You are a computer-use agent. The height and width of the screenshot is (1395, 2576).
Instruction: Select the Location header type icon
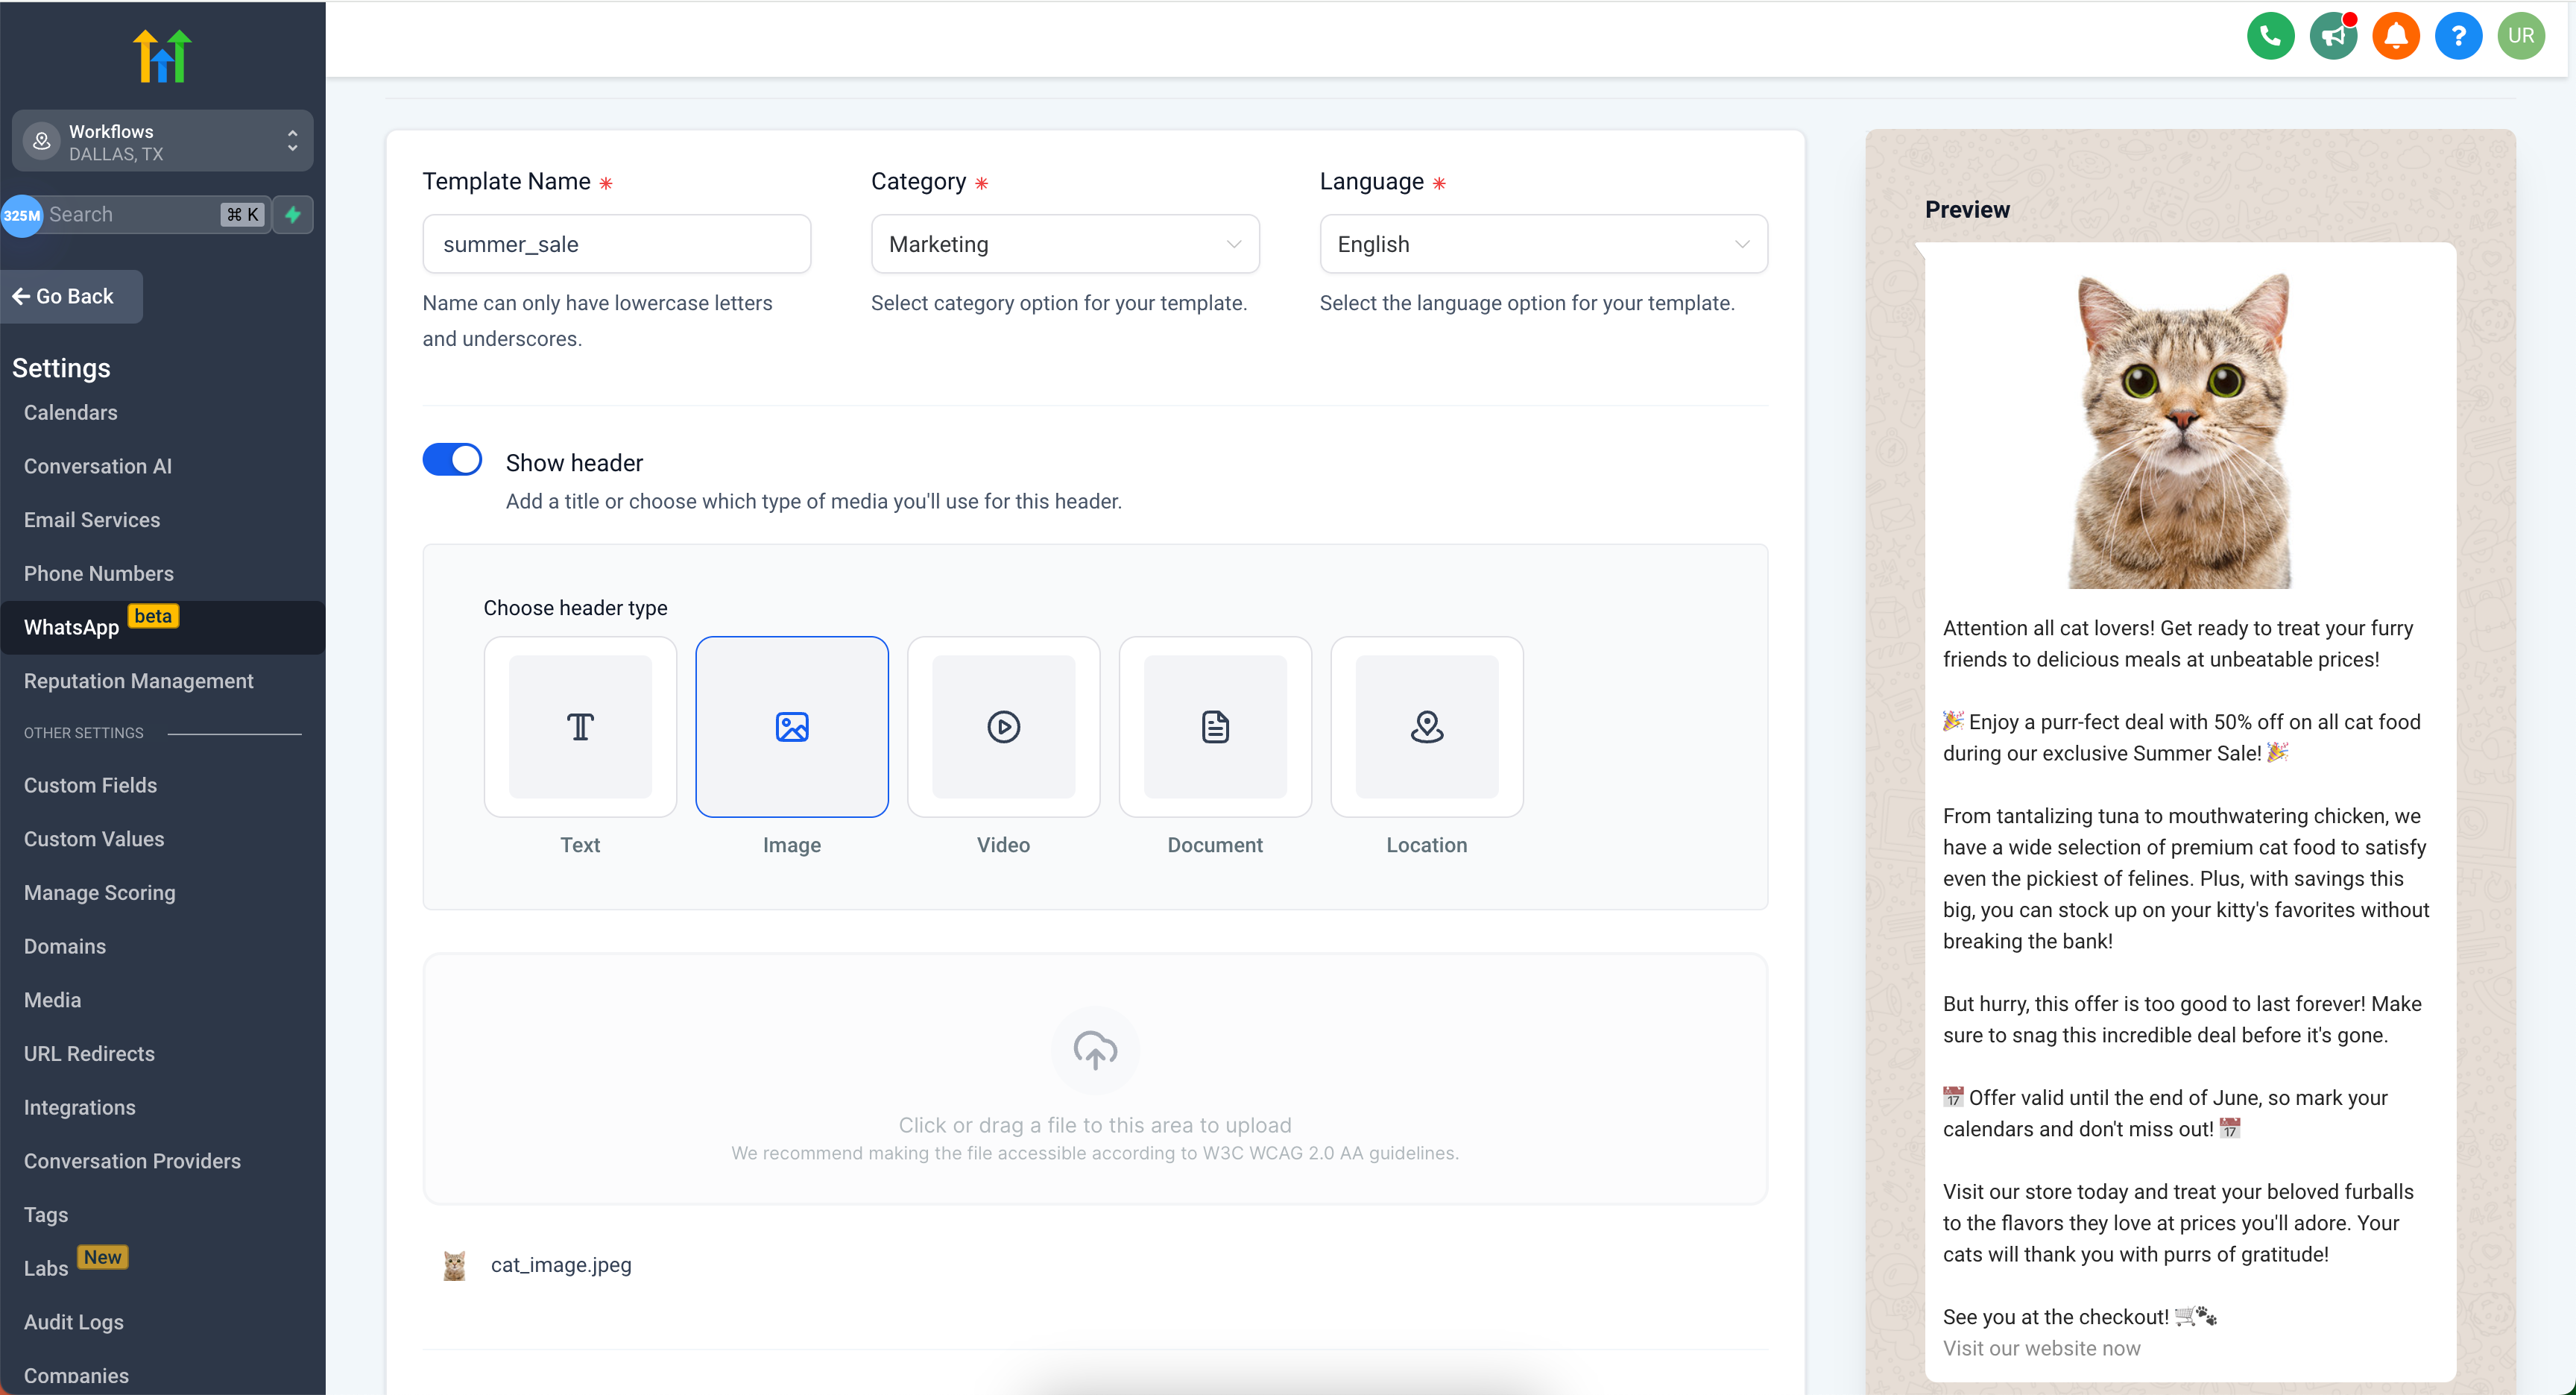(1427, 725)
